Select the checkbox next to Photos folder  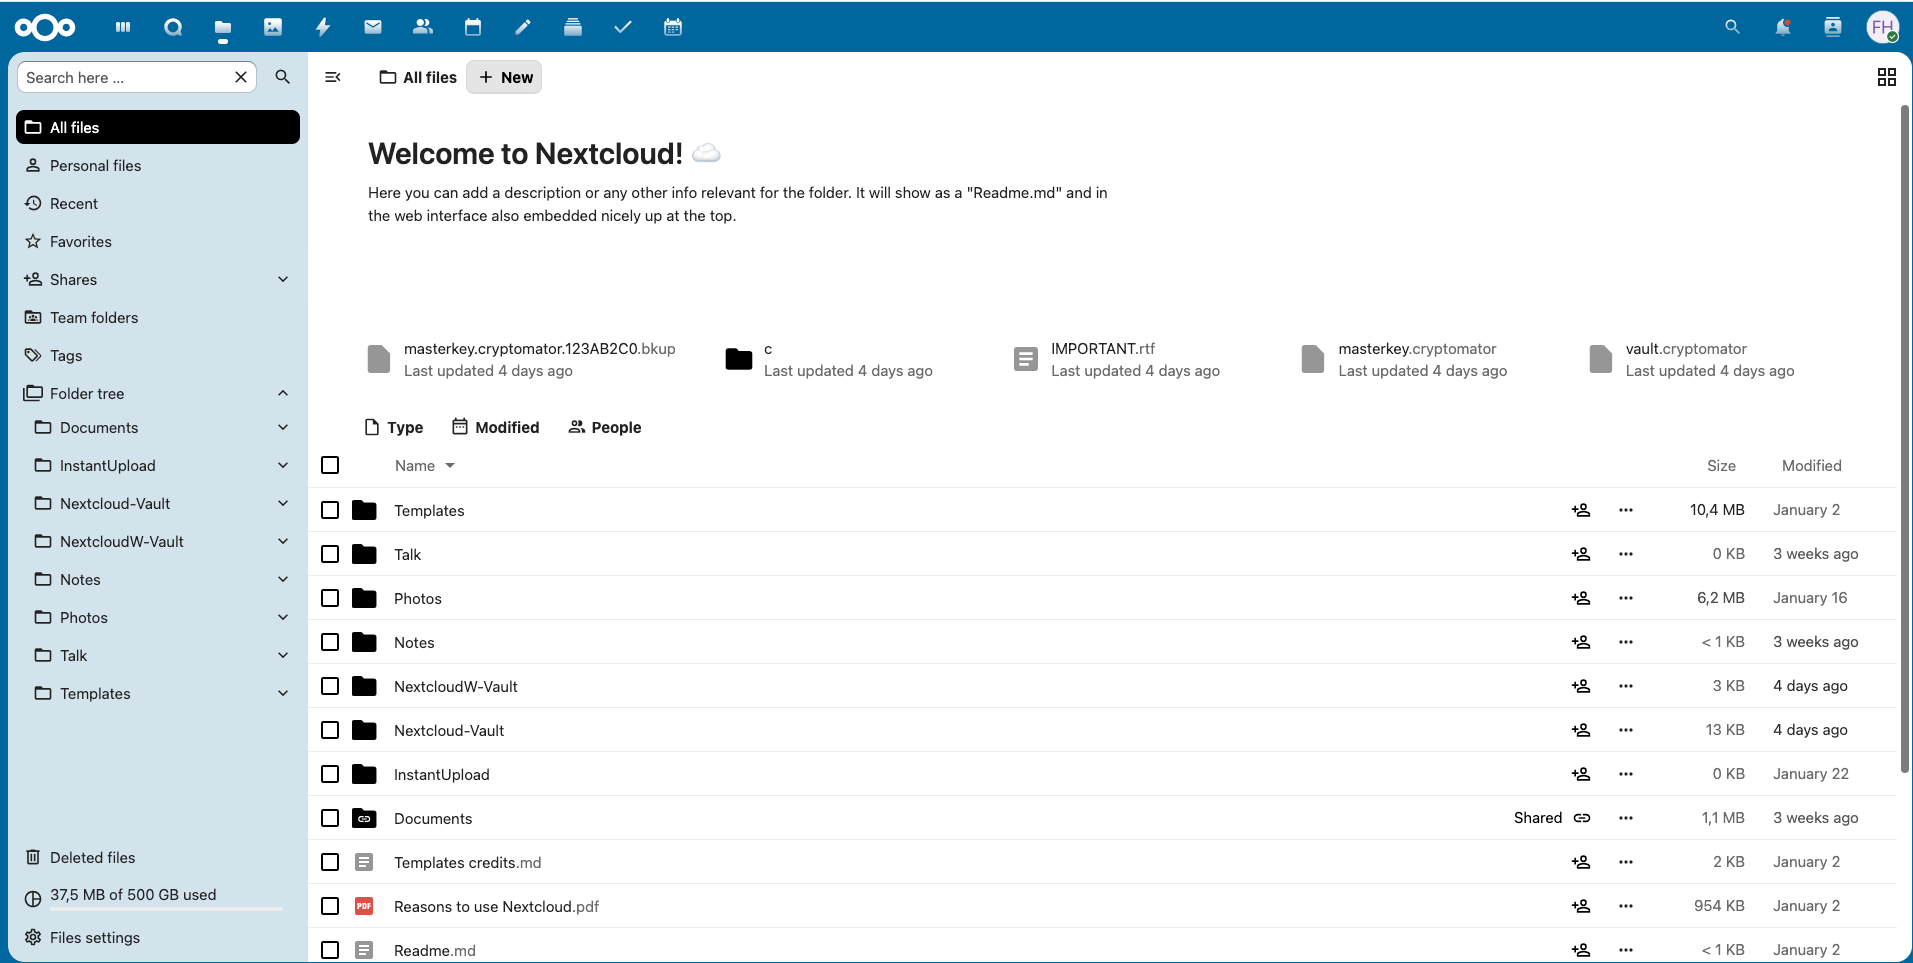[330, 598]
